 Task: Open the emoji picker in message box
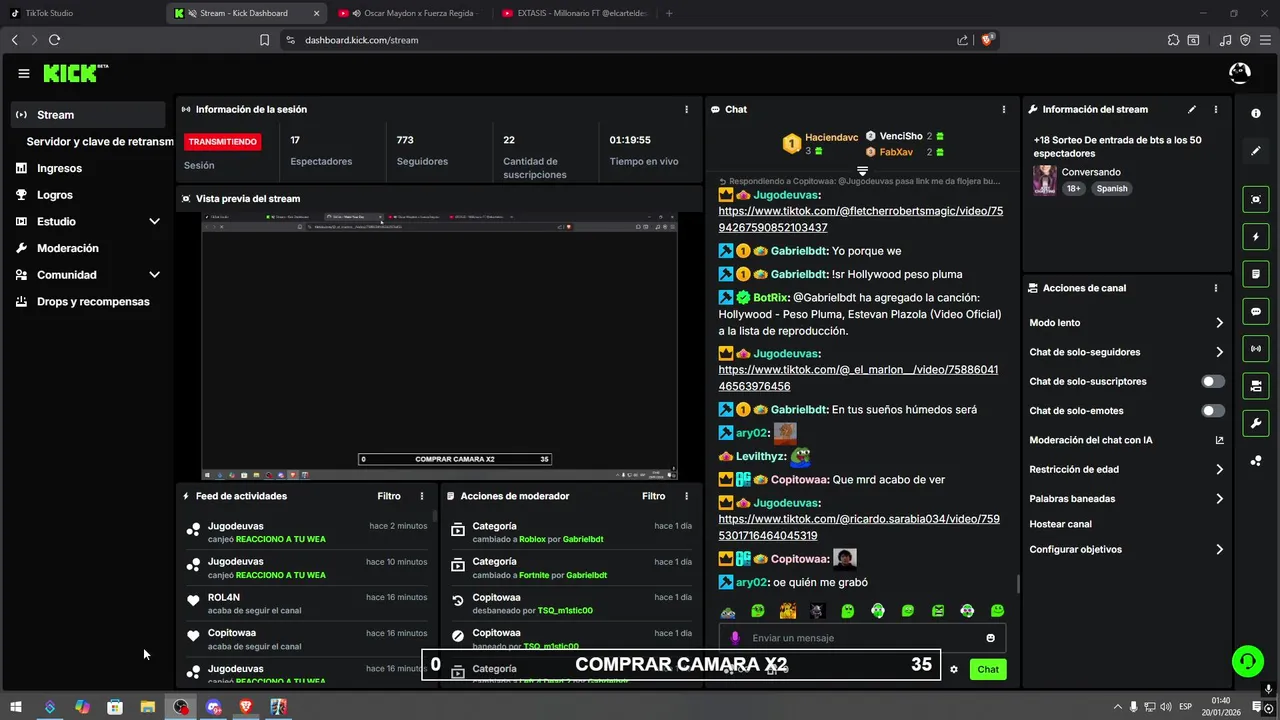click(x=991, y=638)
